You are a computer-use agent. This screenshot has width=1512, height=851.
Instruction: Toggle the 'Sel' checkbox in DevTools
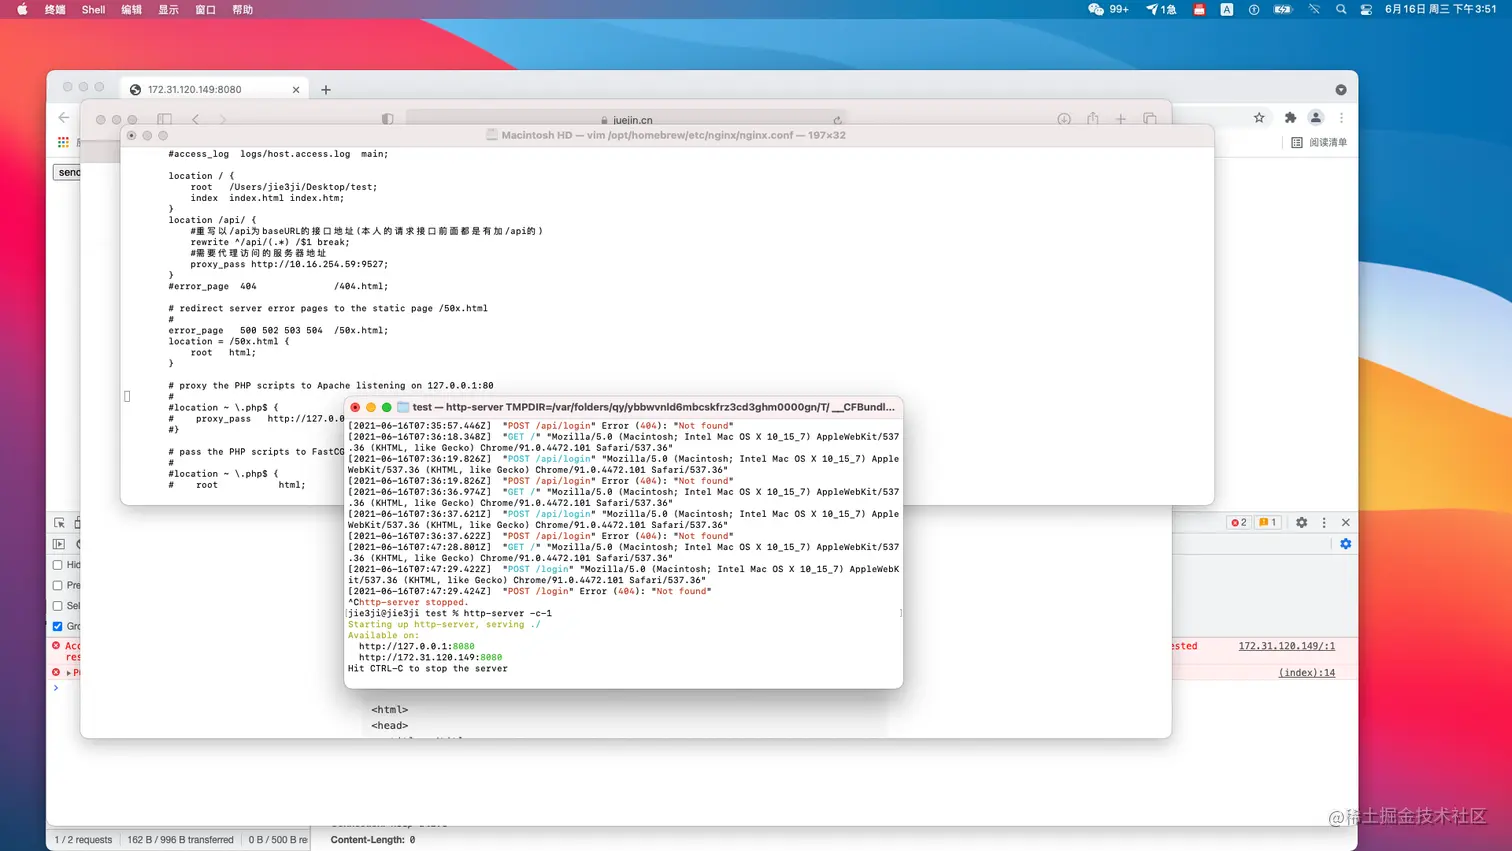57,606
